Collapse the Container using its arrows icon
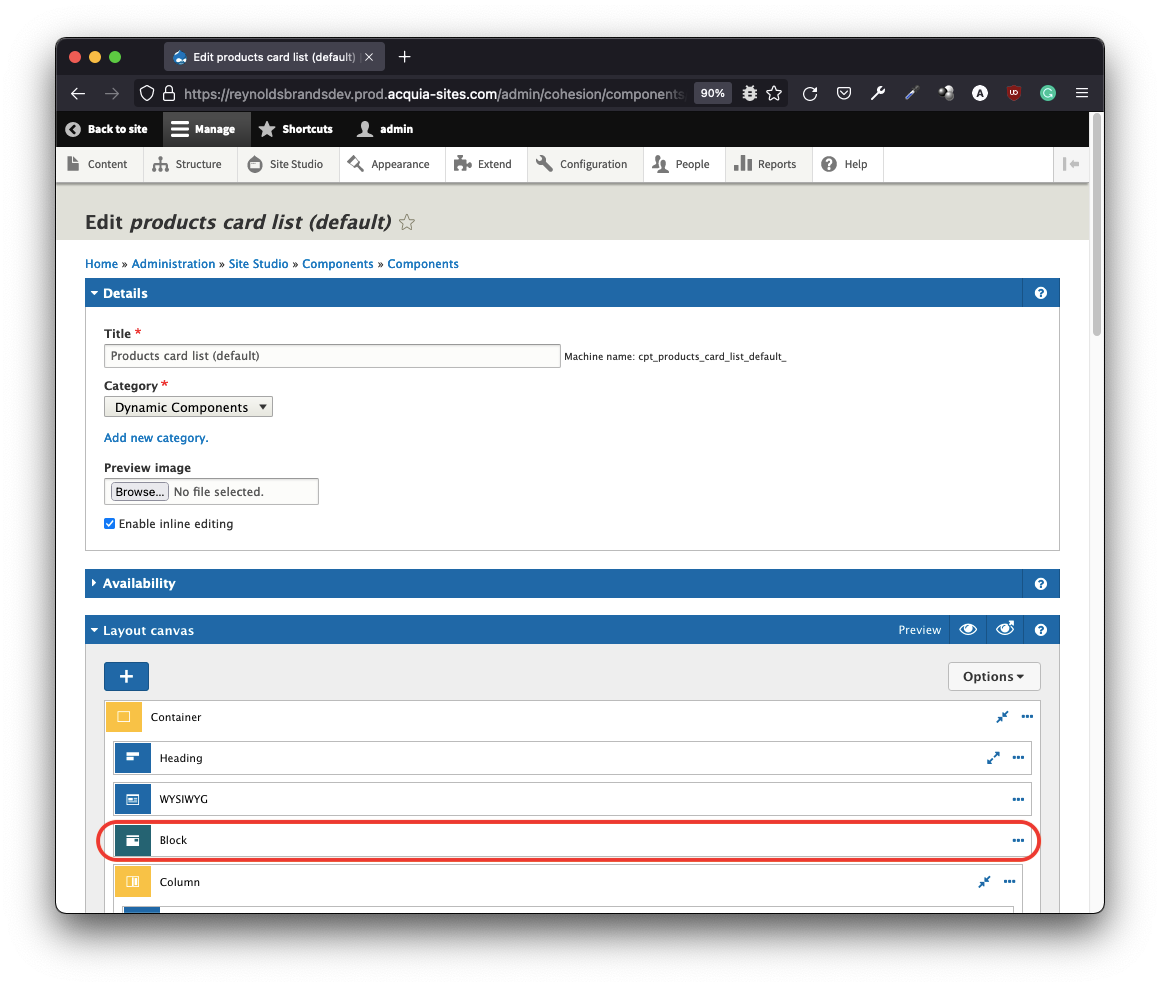 pyautogui.click(x=1002, y=717)
